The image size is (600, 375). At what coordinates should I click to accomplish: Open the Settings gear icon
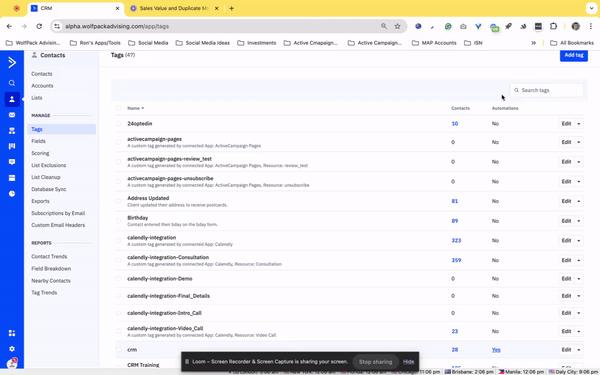click(x=12, y=349)
